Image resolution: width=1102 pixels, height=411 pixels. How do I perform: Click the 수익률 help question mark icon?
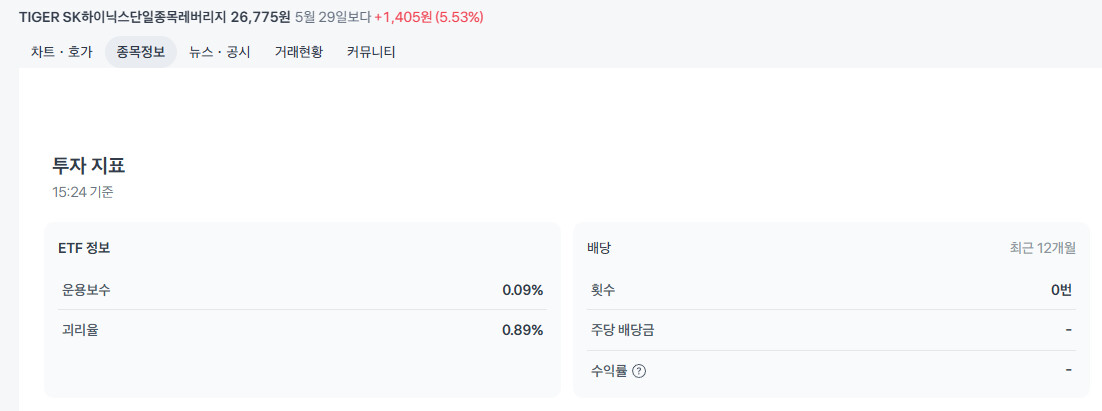click(x=639, y=371)
